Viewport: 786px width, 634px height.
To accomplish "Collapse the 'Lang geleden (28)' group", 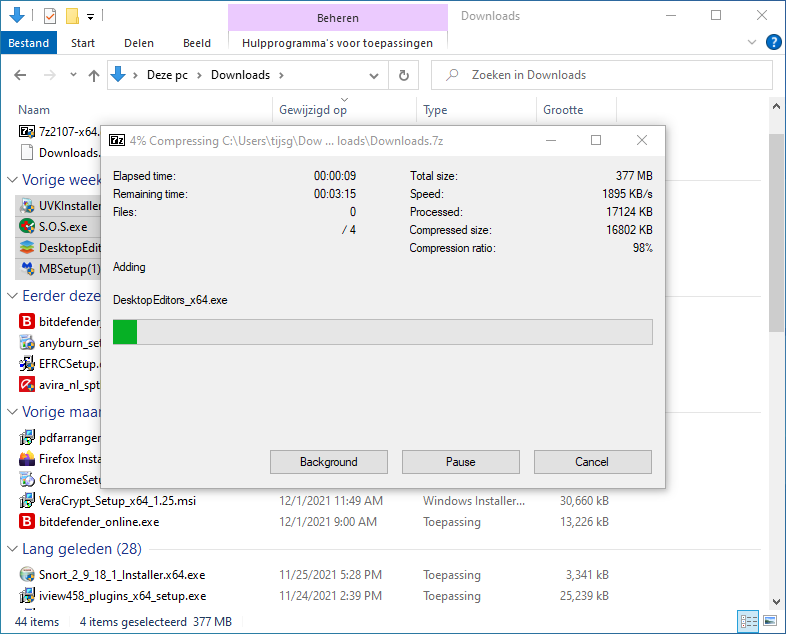I will (x=13, y=549).
